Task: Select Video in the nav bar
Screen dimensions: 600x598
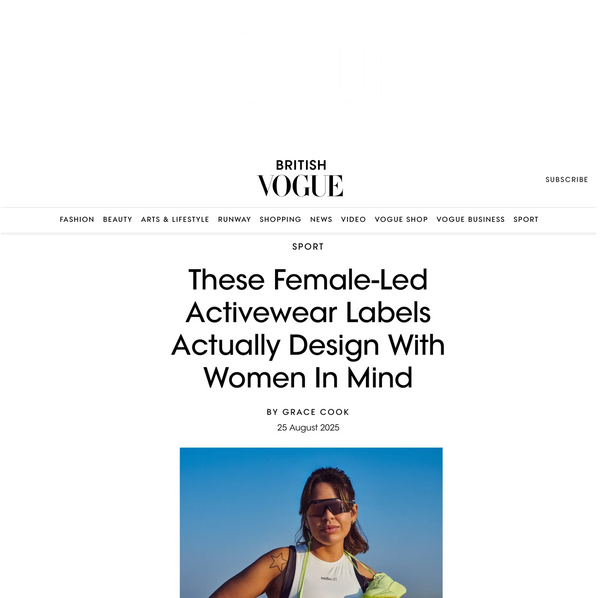Action: [x=353, y=220]
